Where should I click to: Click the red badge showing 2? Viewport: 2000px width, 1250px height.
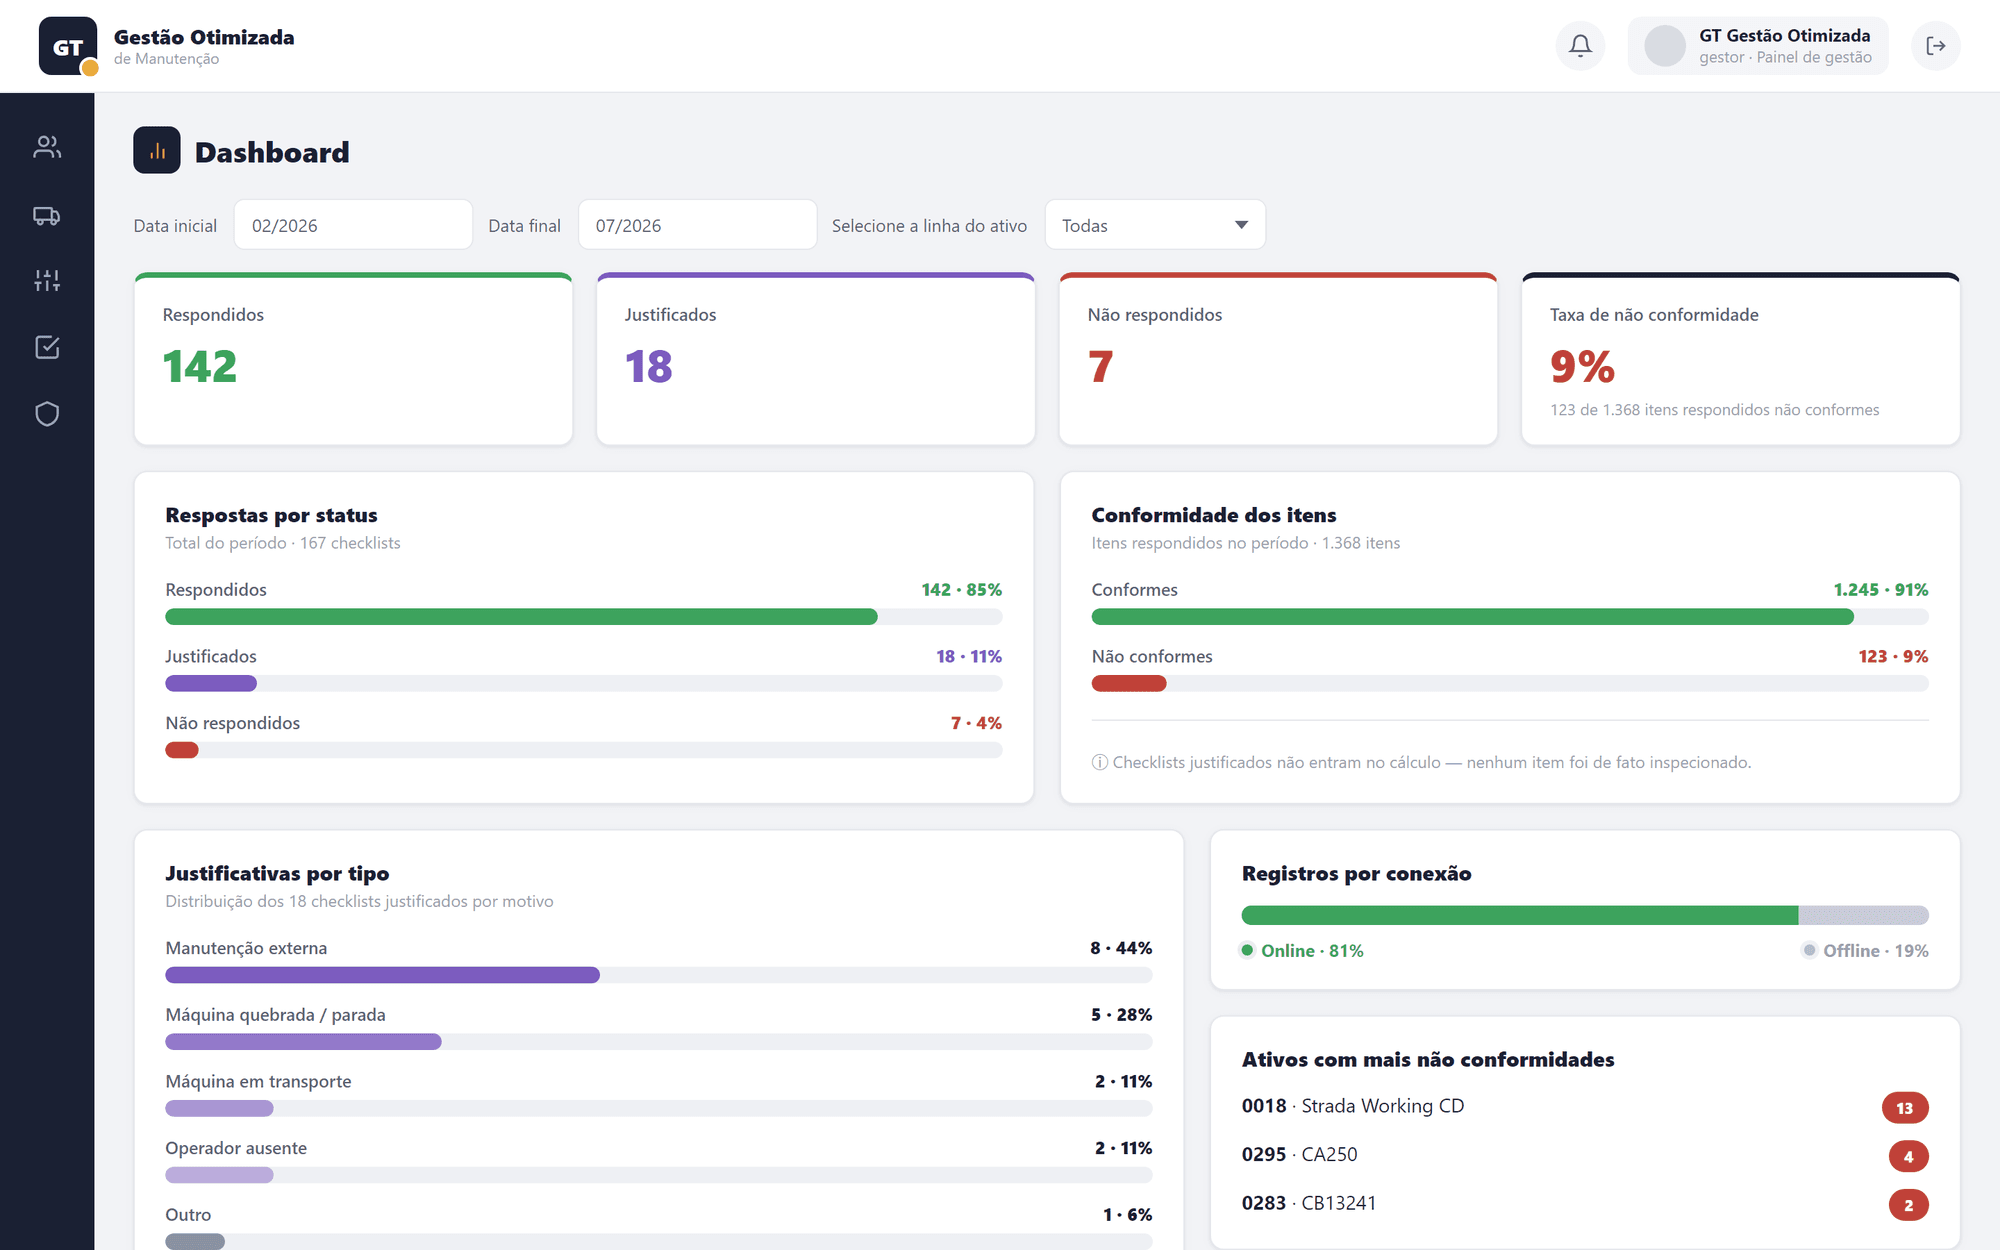pyautogui.click(x=1908, y=1205)
